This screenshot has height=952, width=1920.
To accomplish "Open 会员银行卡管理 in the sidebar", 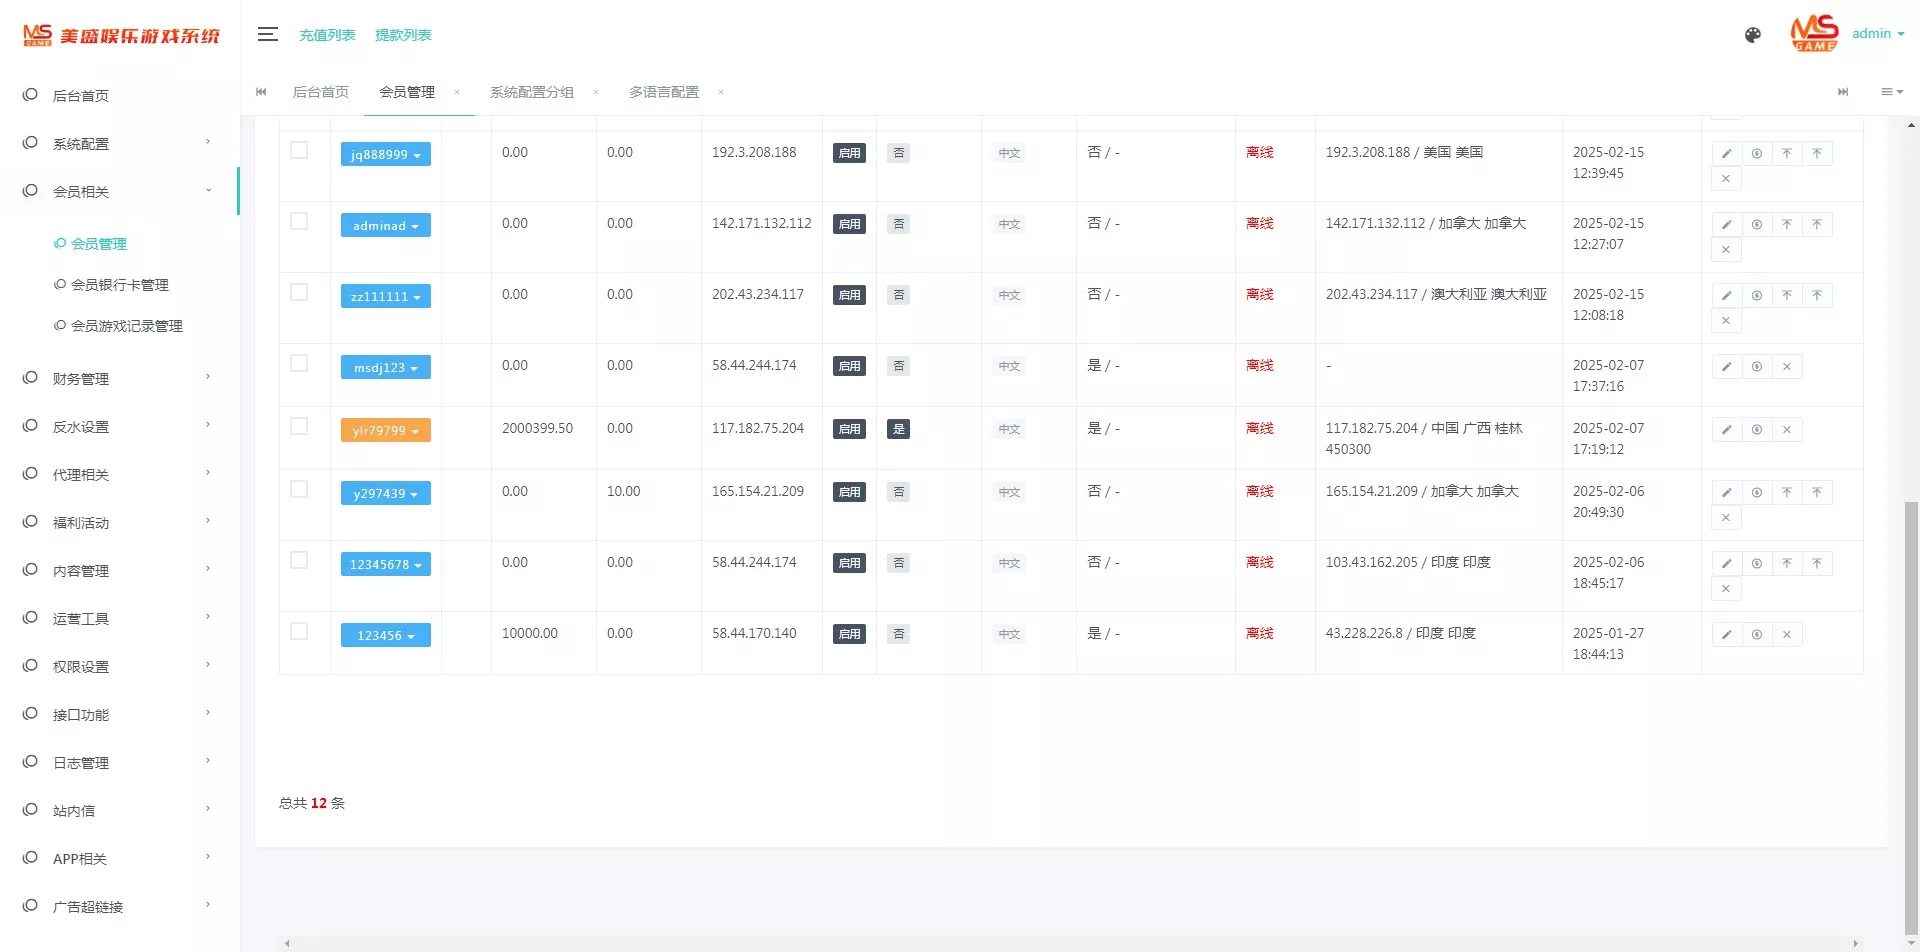I will tap(120, 284).
